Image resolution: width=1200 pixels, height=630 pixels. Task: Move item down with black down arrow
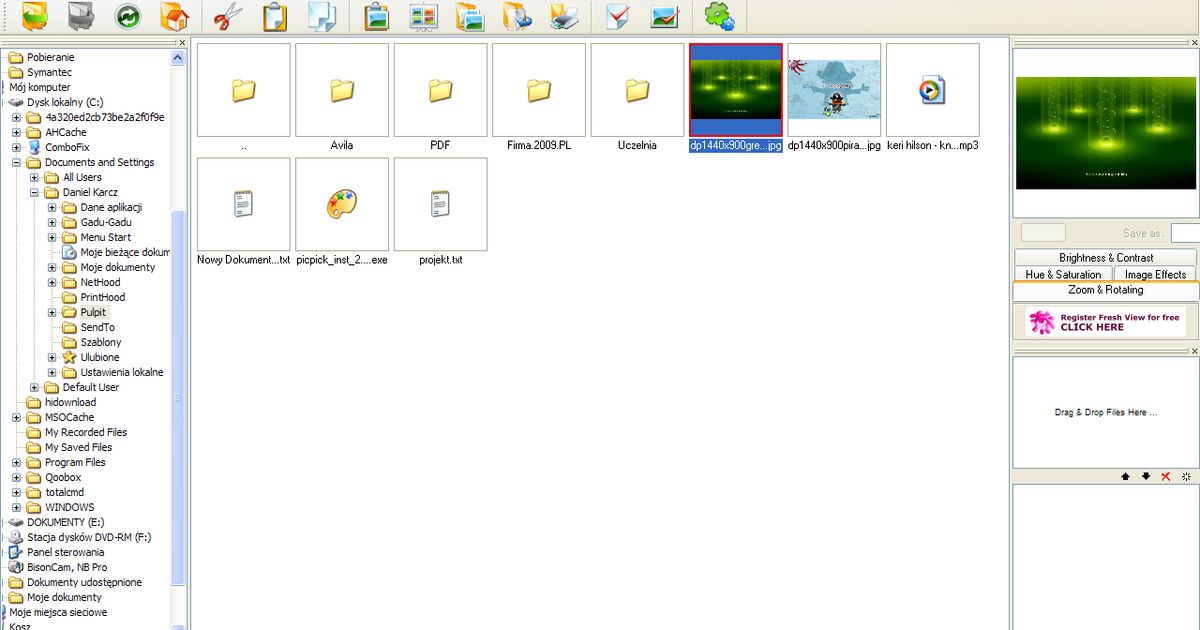(x=1146, y=477)
